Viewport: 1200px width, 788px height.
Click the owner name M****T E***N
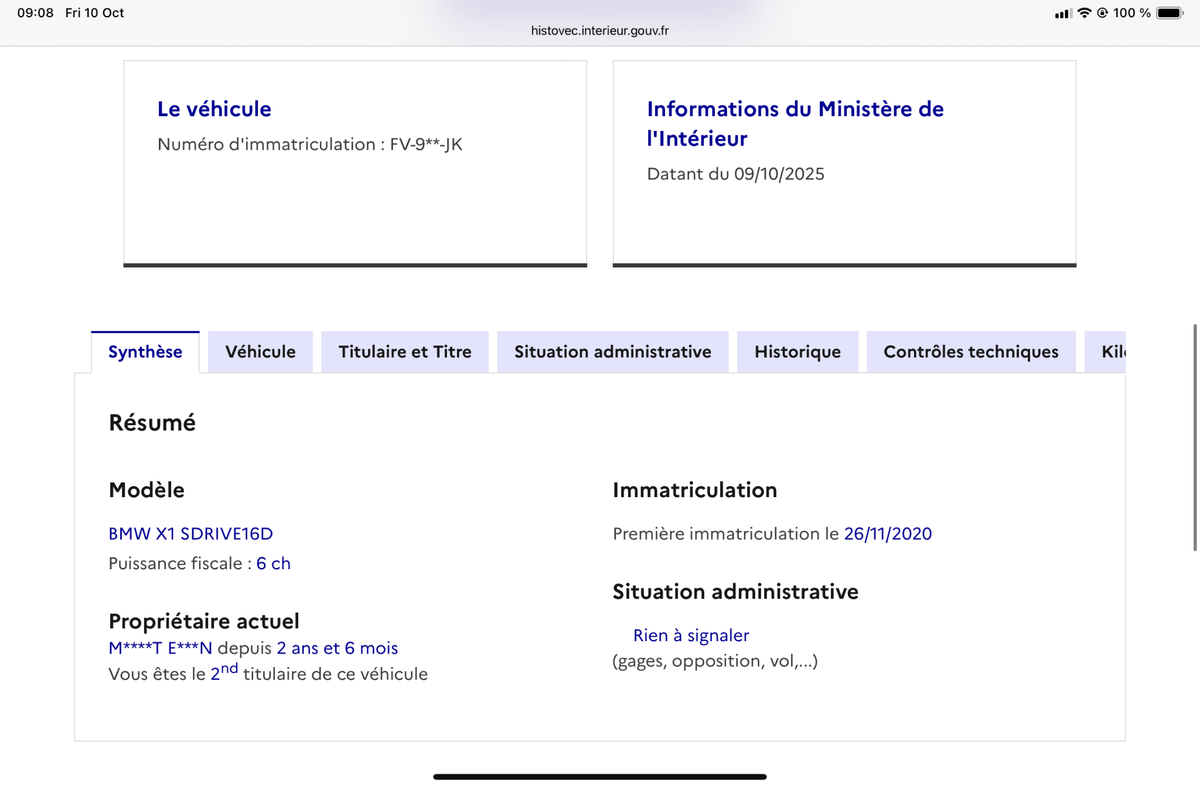pyautogui.click(x=160, y=649)
